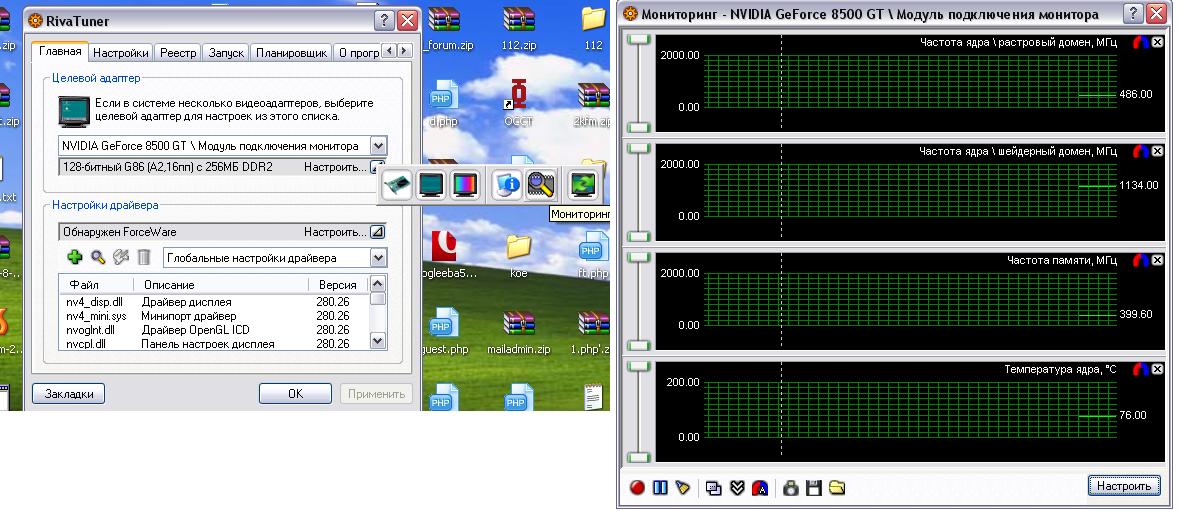The height and width of the screenshot is (512, 1197).
Task: Open target adapter NVIDIA GeForce 8500 GT dropdown
Action: pyautogui.click(x=379, y=146)
